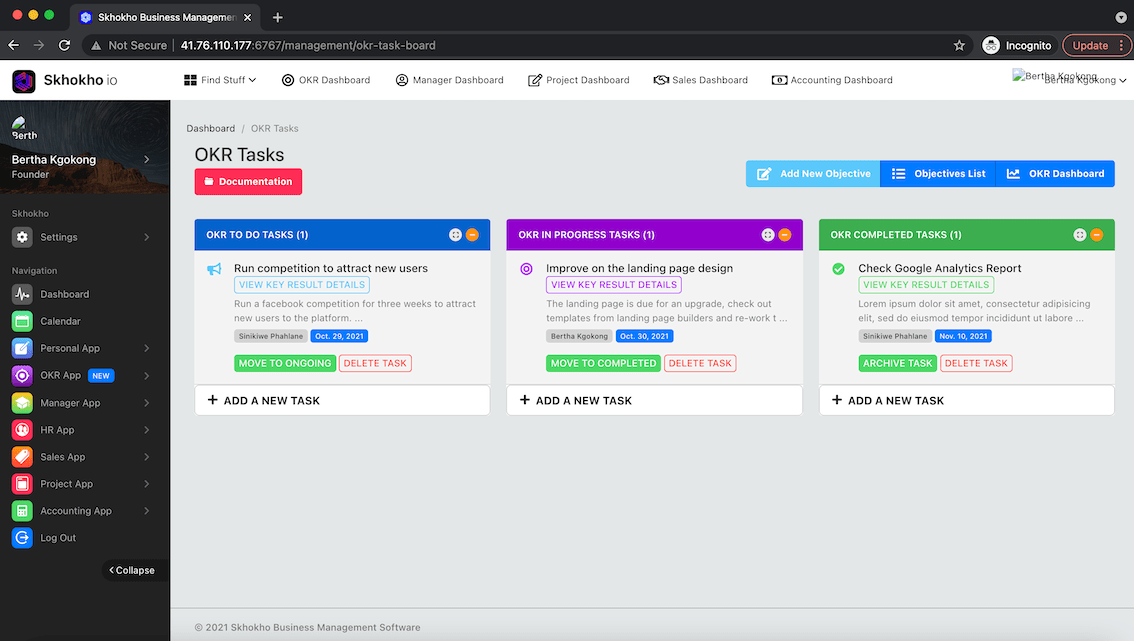Screen dimensions: 1134x641
Task: Move landing page task to completed
Action: point(603,363)
